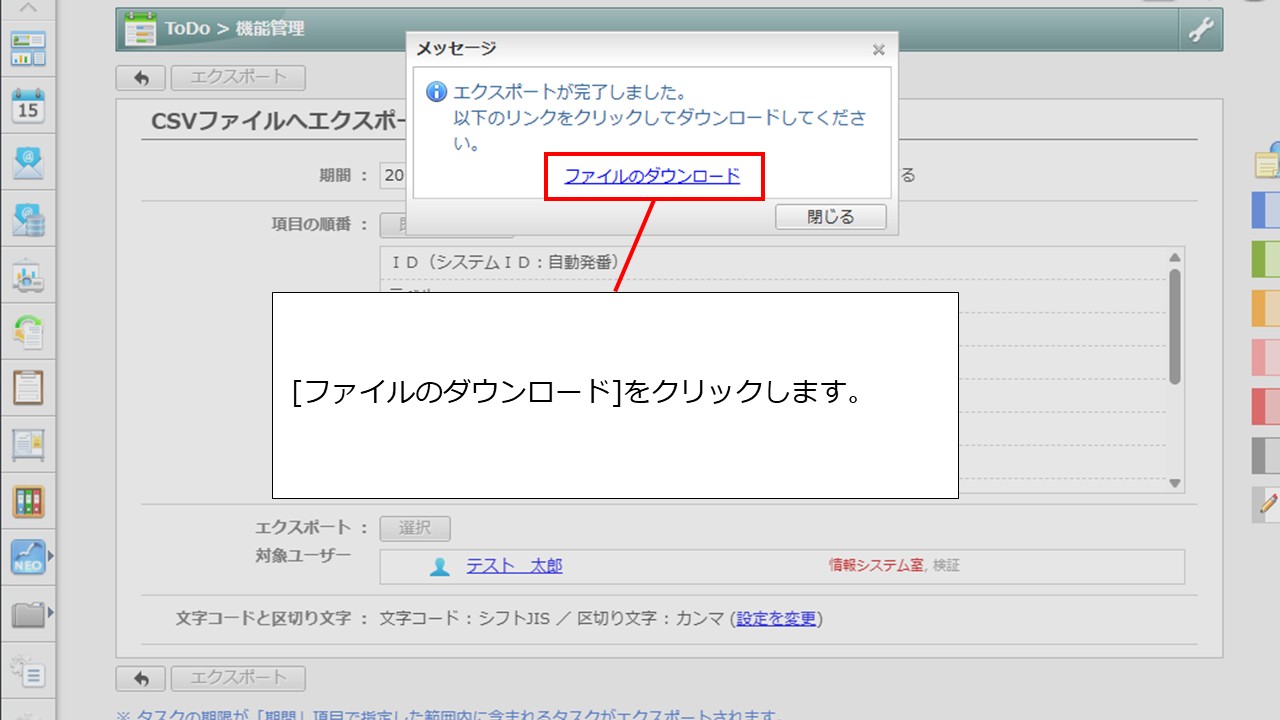Click the 期間 date input field
The image size is (1280, 720).
click(393, 175)
